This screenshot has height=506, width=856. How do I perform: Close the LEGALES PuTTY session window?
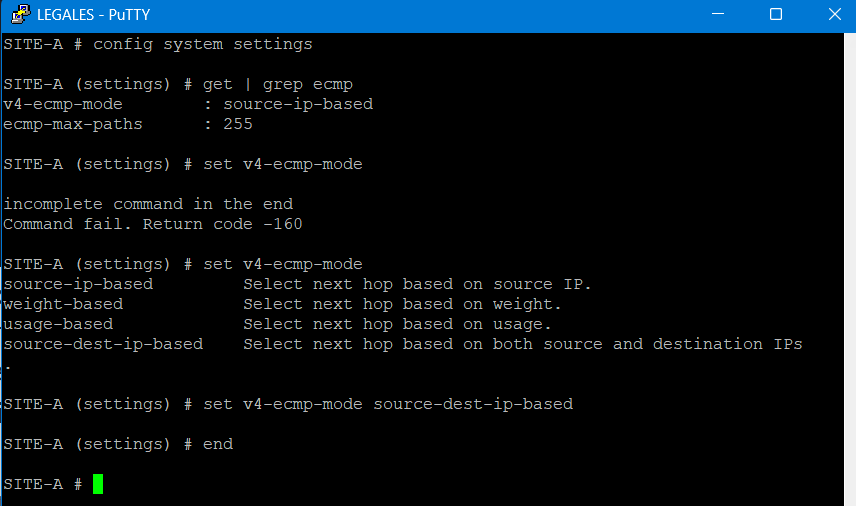tap(834, 15)
